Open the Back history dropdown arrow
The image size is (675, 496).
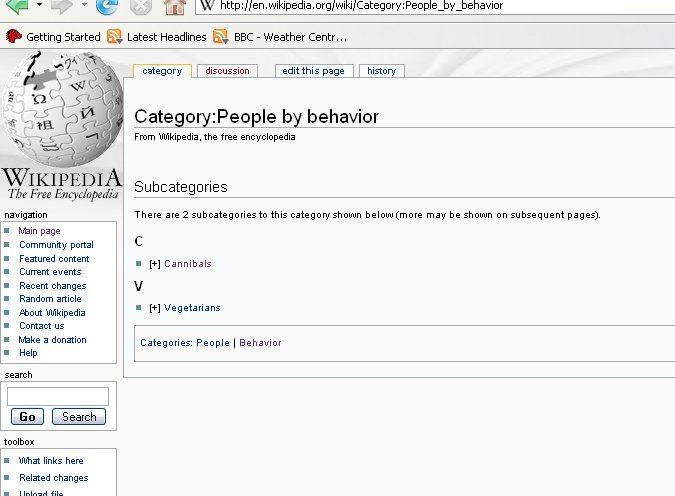tap(40, 5)
